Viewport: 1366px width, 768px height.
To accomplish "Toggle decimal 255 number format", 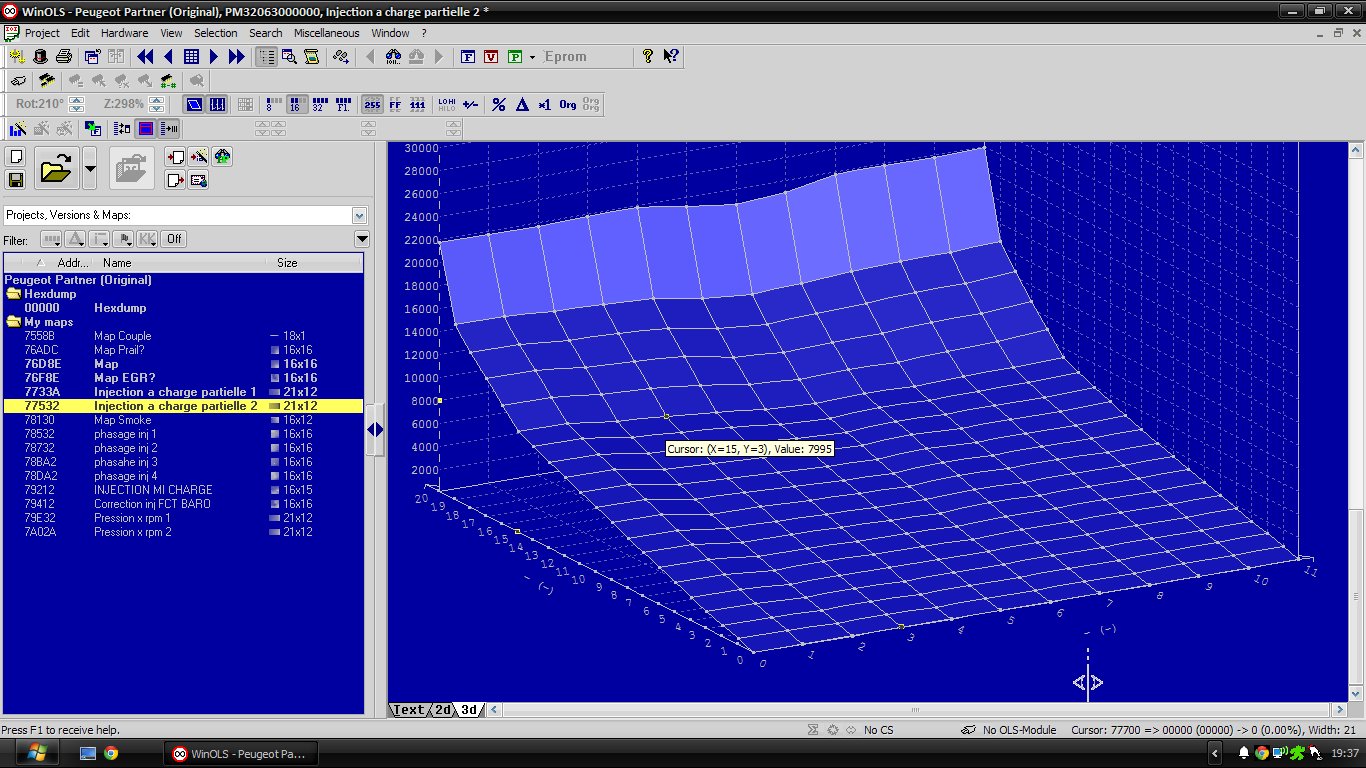I will point(372,104).
